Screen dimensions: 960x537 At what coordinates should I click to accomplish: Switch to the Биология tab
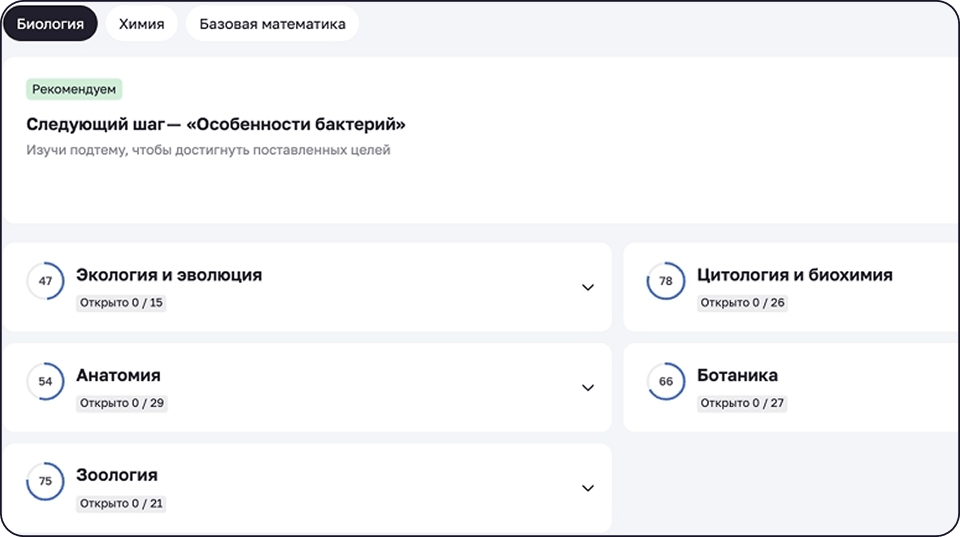tap(50, 24)
